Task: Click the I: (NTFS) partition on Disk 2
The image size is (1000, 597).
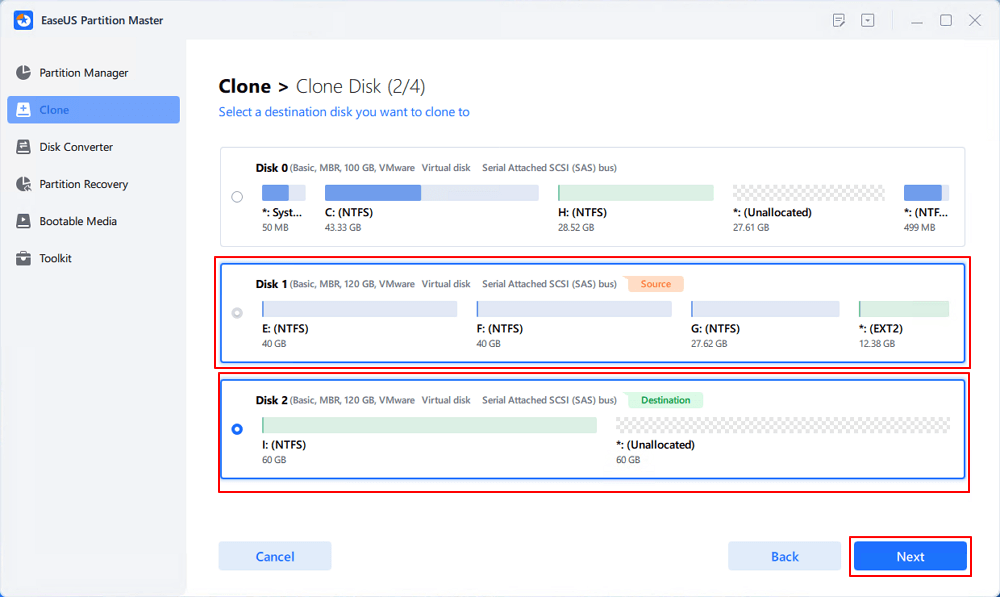Action: (x=429, y=425)
